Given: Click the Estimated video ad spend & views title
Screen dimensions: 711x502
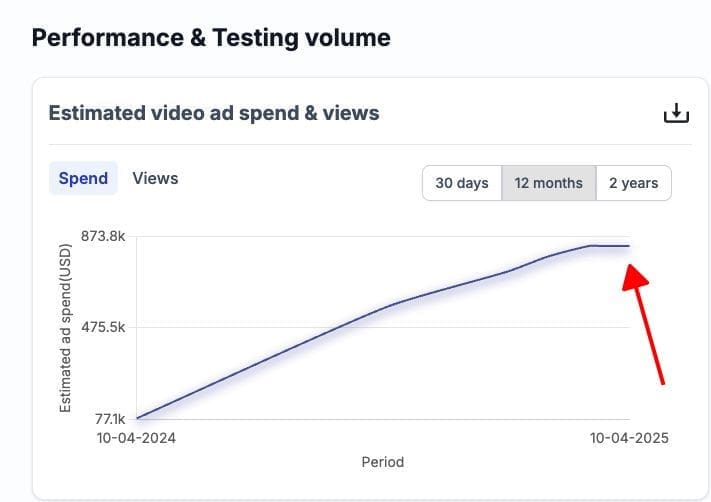Looking at the screenshot, I should tap(214, 113).
